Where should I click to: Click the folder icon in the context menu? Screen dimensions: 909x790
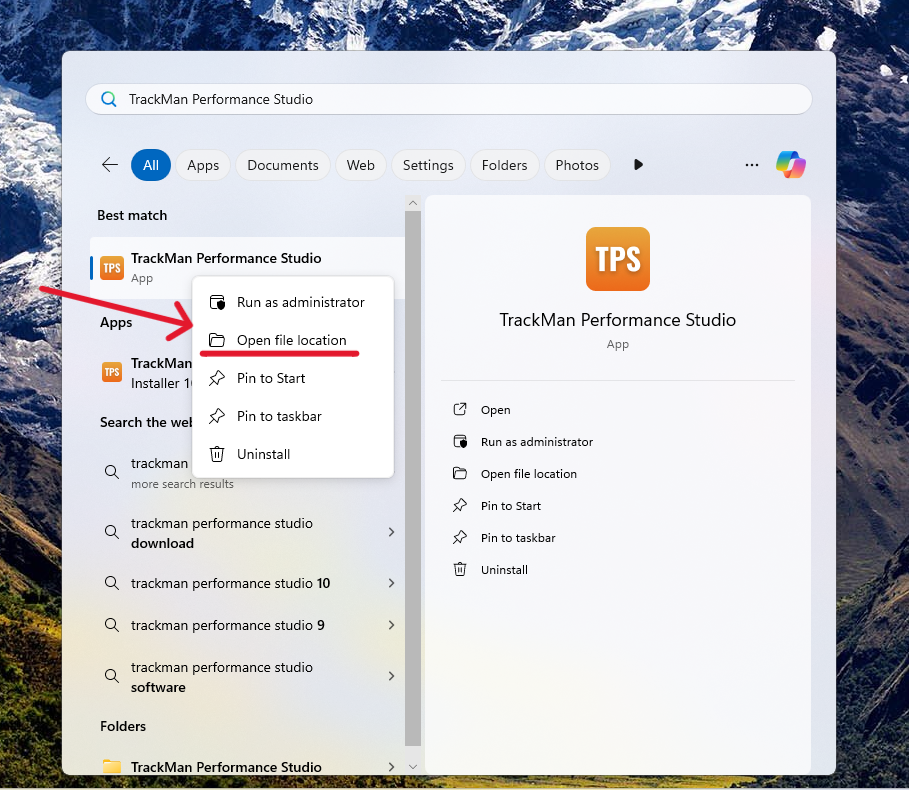click(x=217, y=340)
